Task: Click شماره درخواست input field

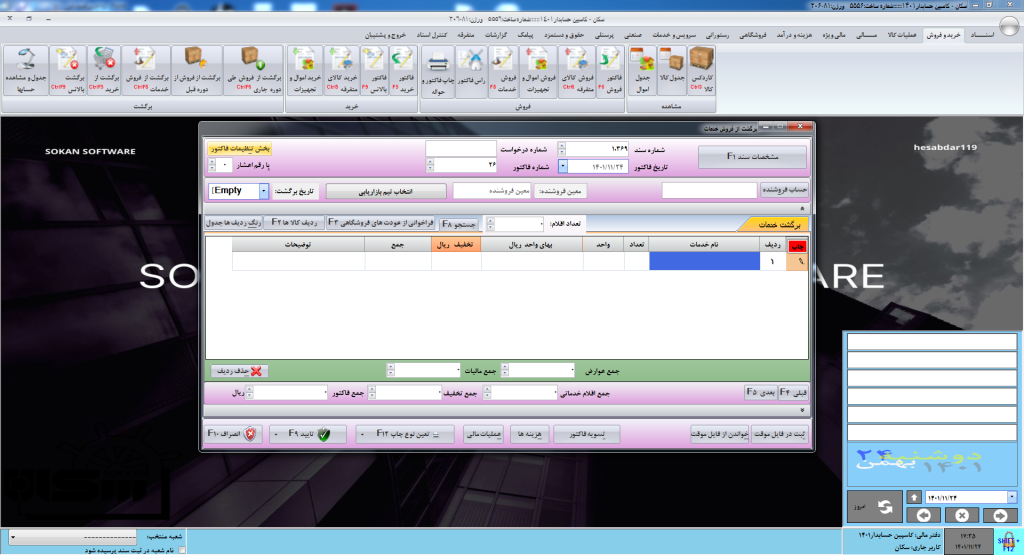Action: [460, 149]
